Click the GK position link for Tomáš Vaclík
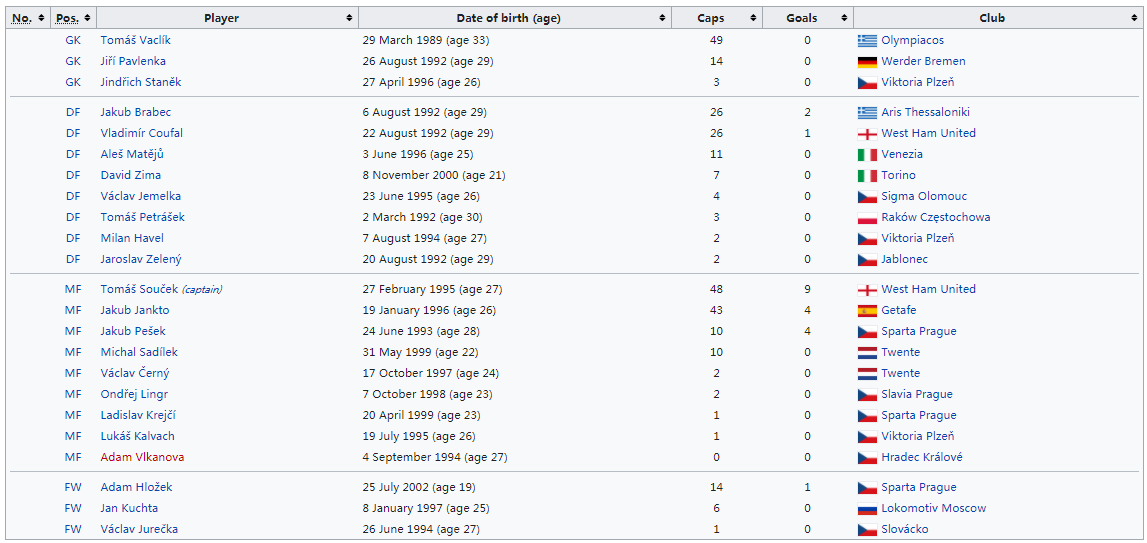This screenshot has height=543, width=1147. [x=73, y=41]
